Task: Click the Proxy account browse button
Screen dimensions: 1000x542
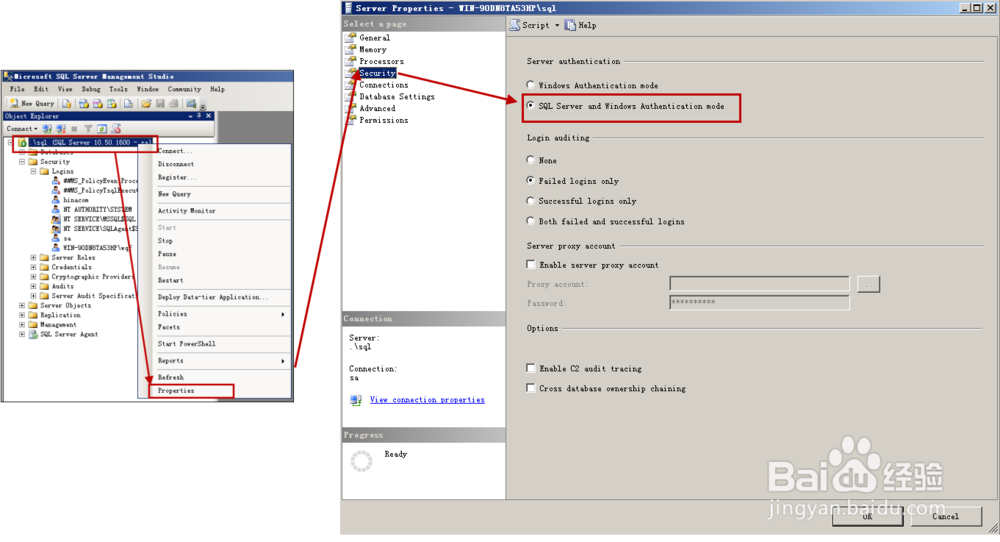Action: click(869, 284)
